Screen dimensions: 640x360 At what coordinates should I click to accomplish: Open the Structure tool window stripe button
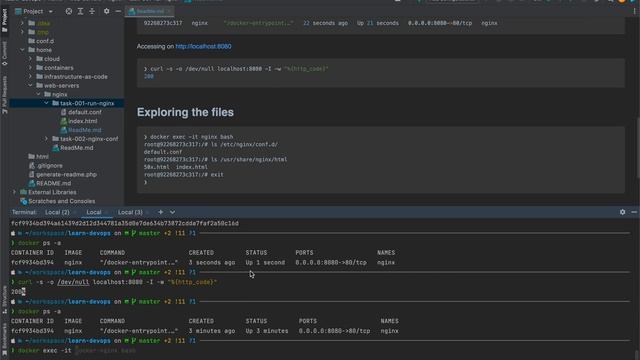[x=4, y=299]
